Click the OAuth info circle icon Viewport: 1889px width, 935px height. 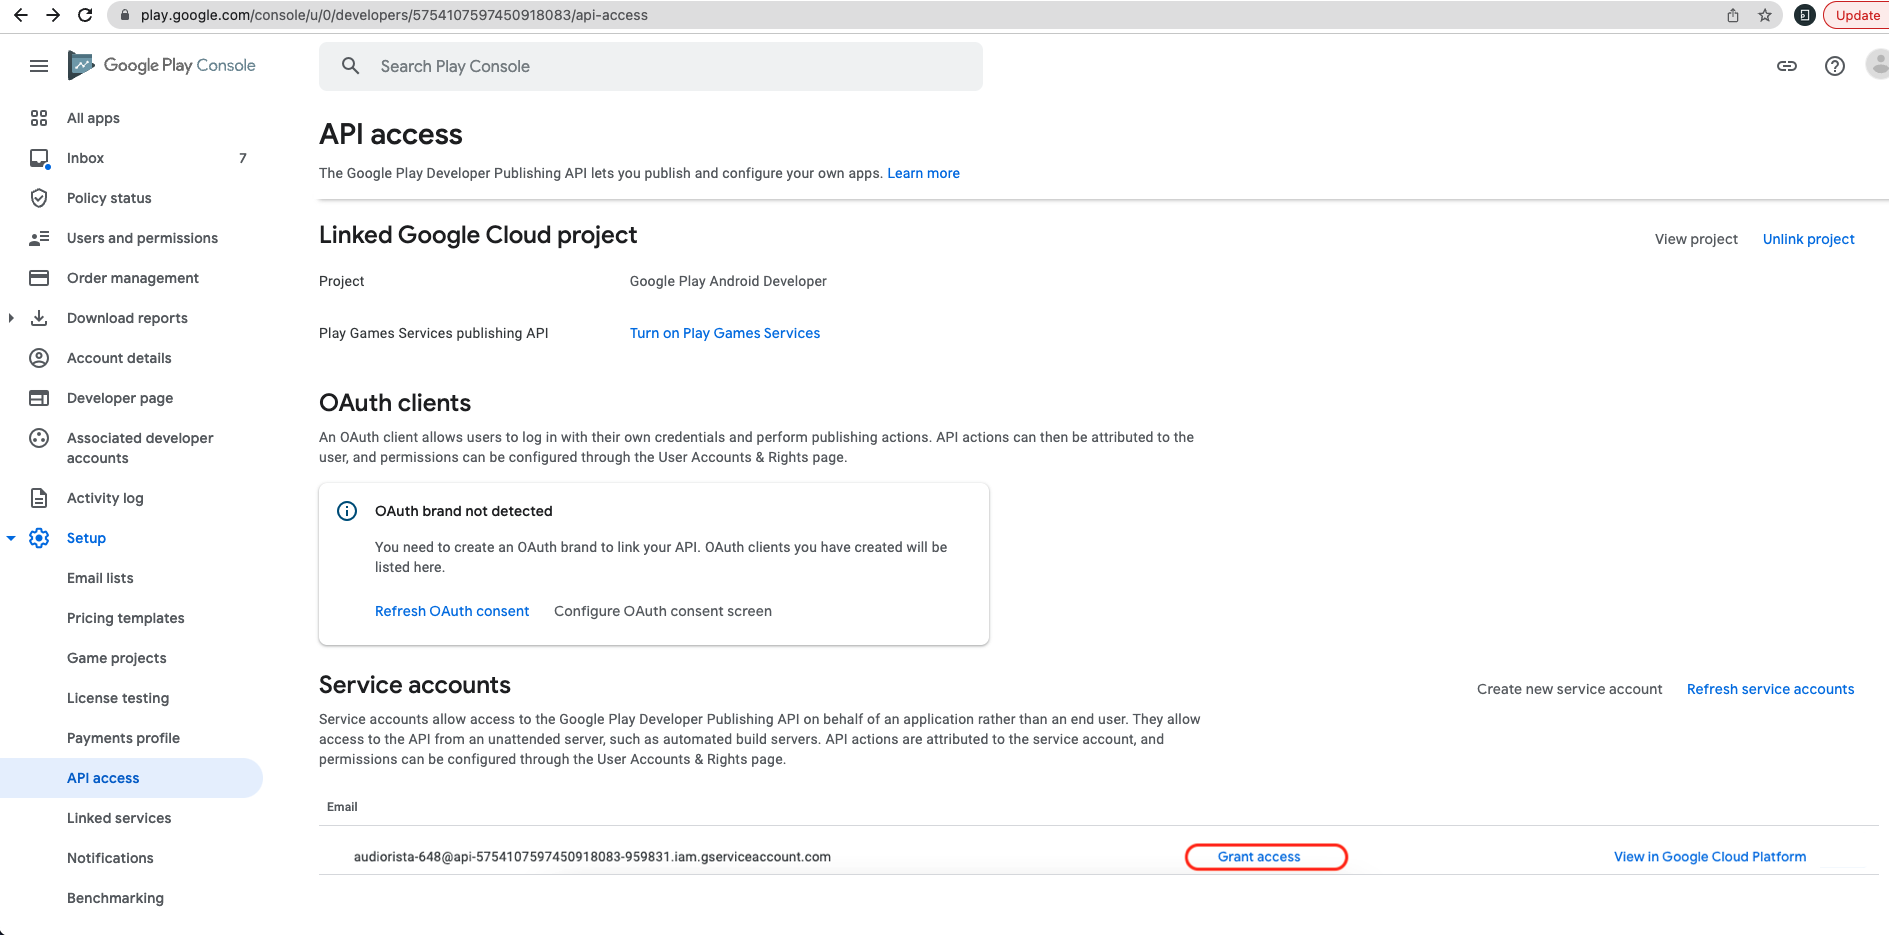(347, 511)
